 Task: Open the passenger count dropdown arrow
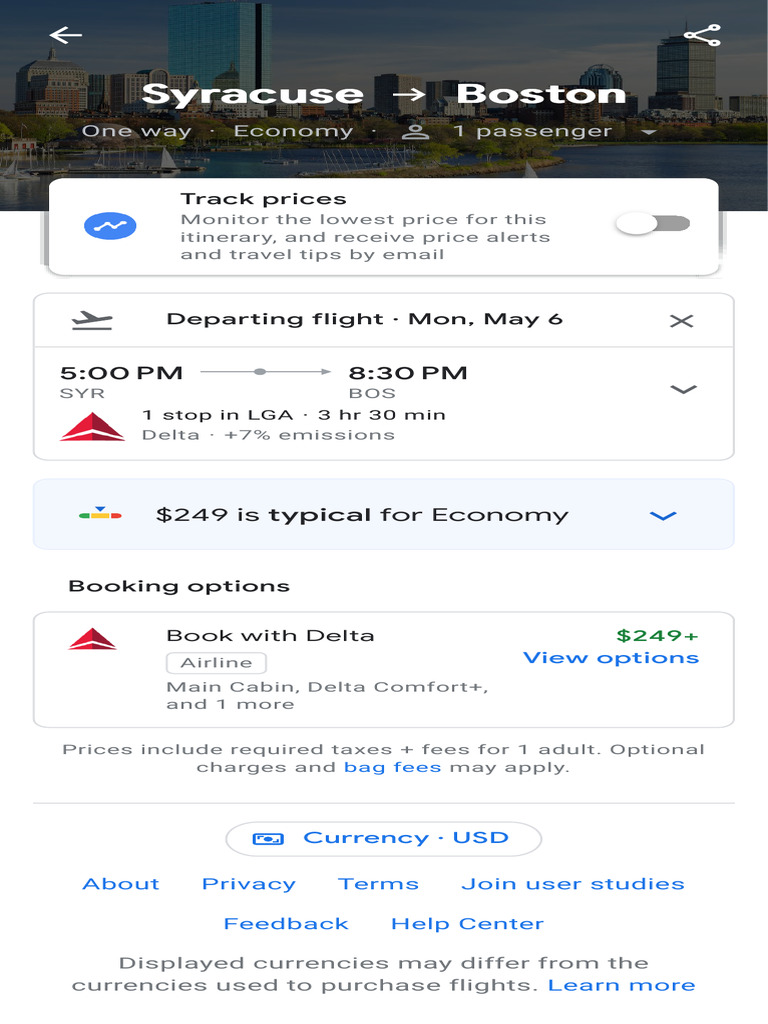tap(649, 132)
